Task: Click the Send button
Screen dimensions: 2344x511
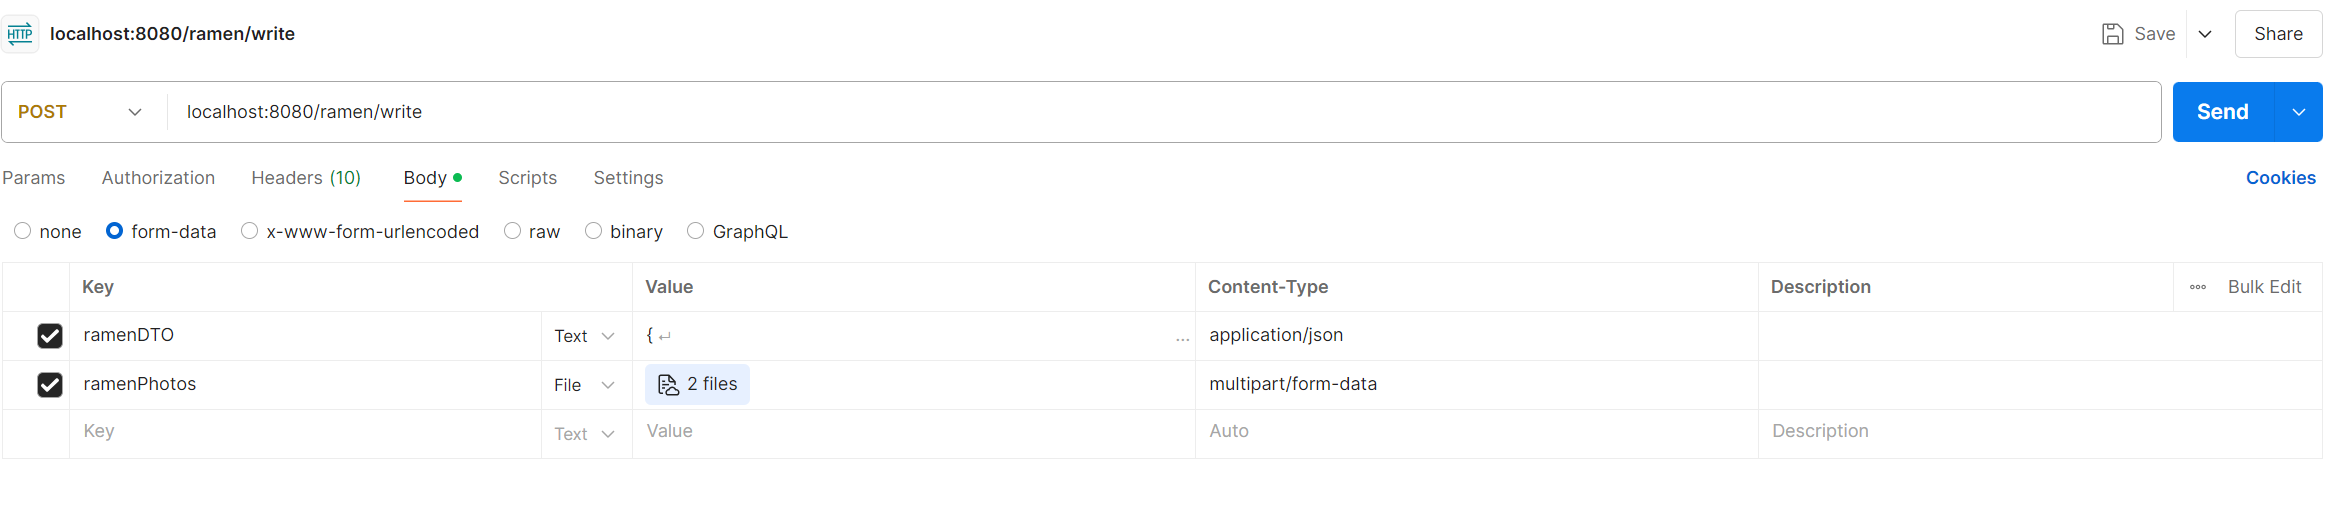Action: tap(2223, 112)
